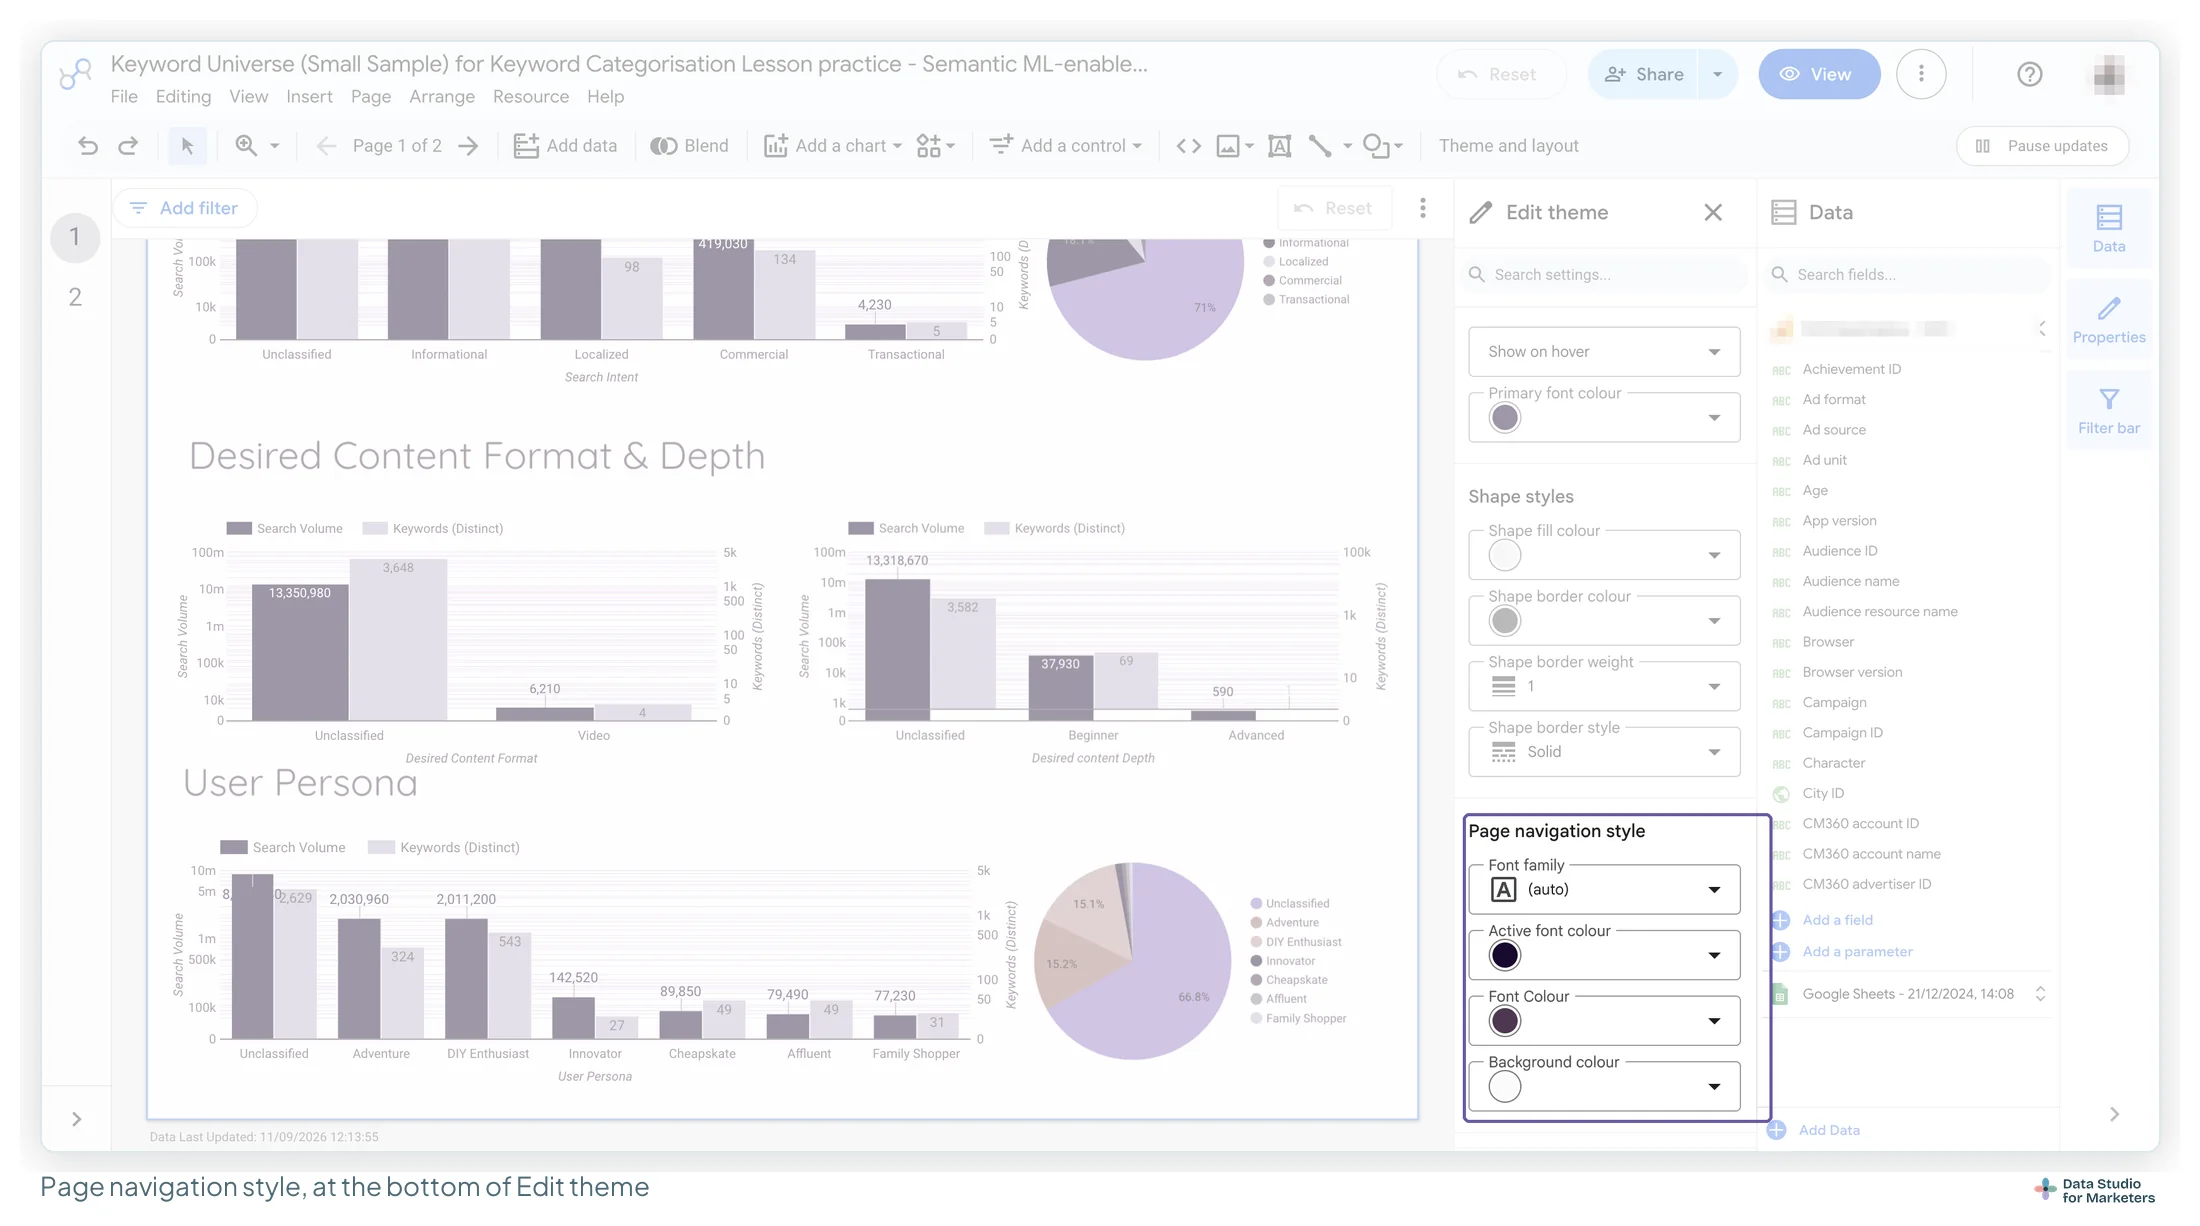
Task: Open Shape border colour picker
Action: [1604, 621]
